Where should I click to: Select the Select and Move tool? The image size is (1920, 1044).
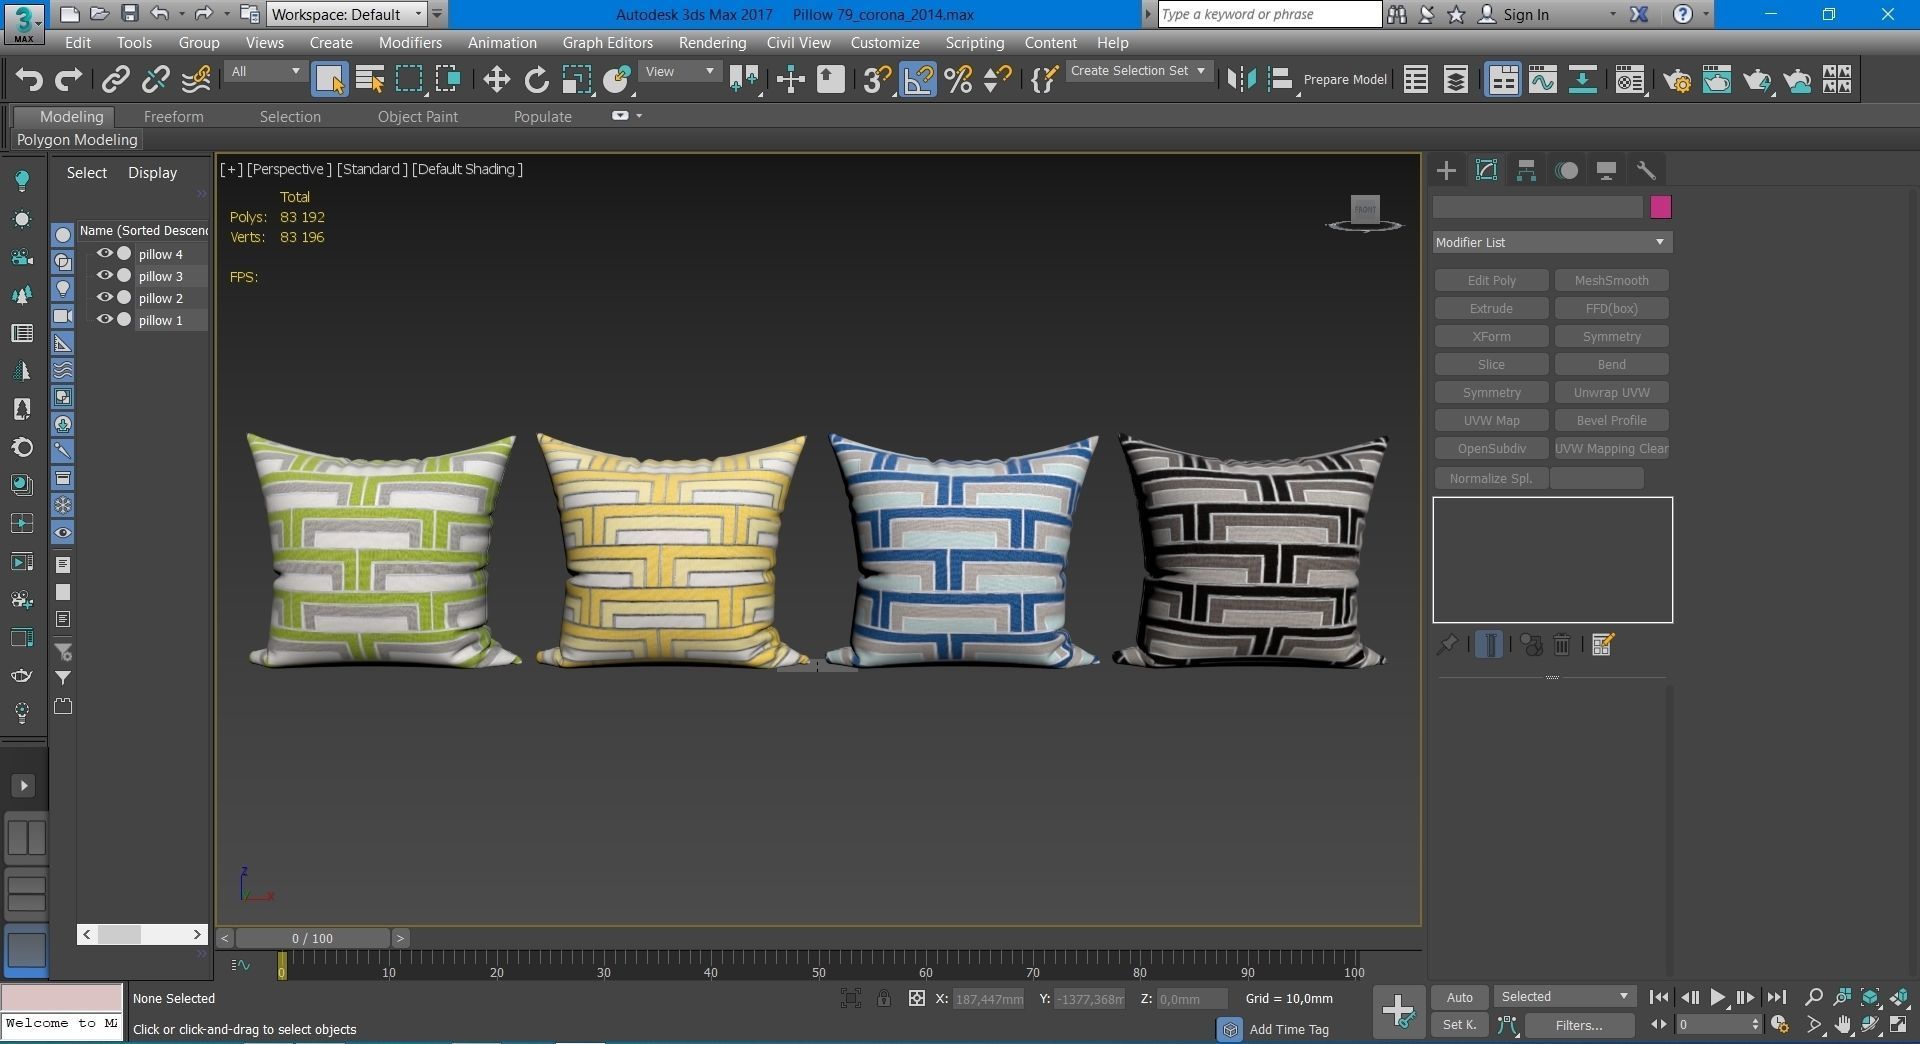[496, 80]
